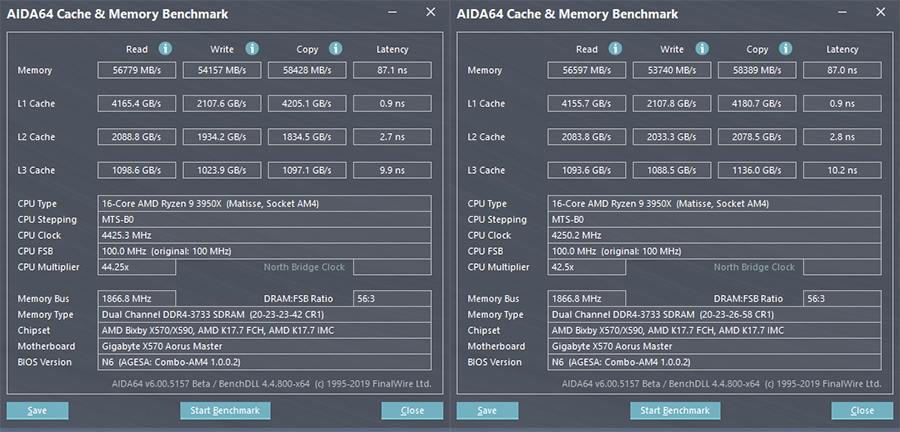Close the right AIDA64 window via X
The image size is (900, 432).
point(880,12)
